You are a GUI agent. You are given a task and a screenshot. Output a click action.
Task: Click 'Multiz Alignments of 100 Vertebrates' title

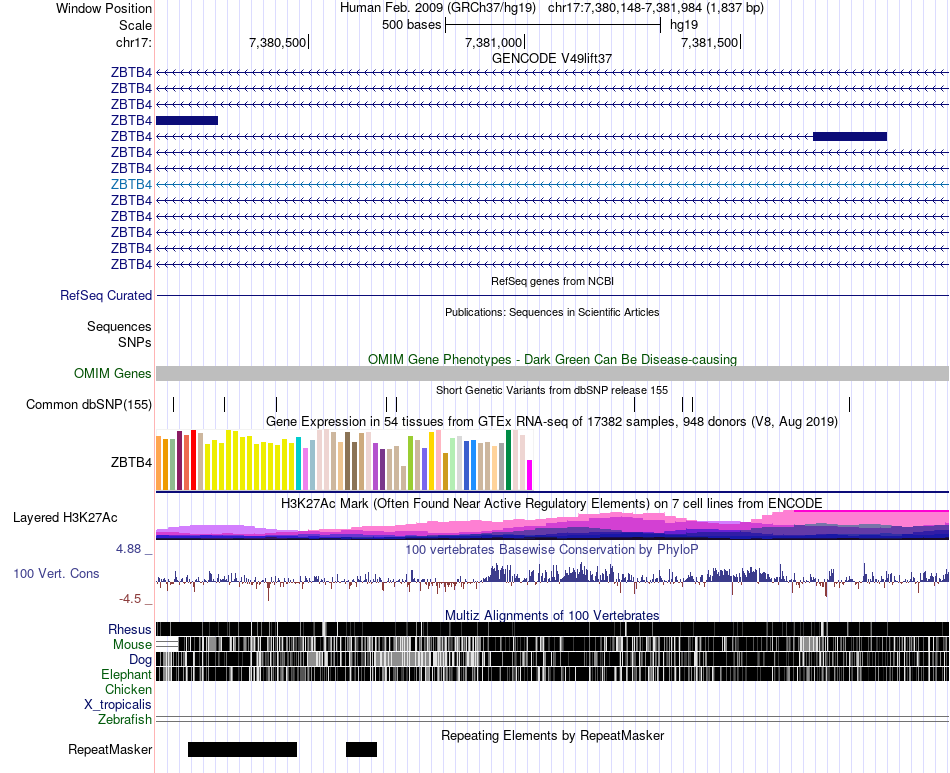tap(552, 615)
